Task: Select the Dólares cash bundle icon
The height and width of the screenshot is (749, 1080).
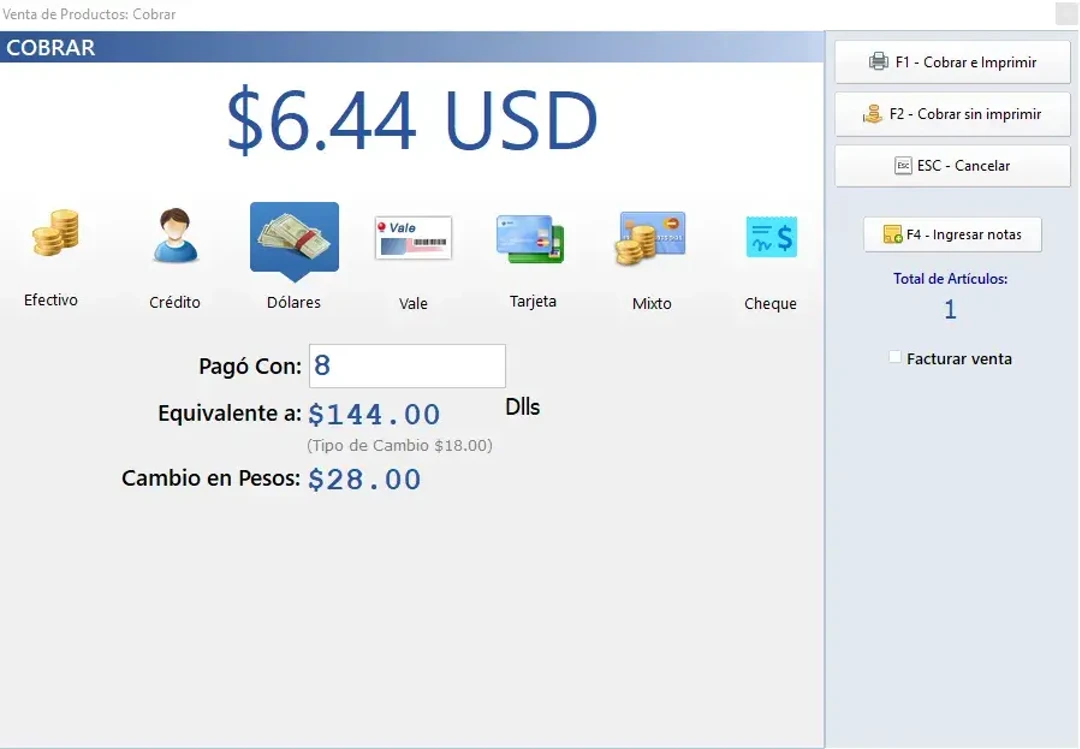Action: coord(294,237)
